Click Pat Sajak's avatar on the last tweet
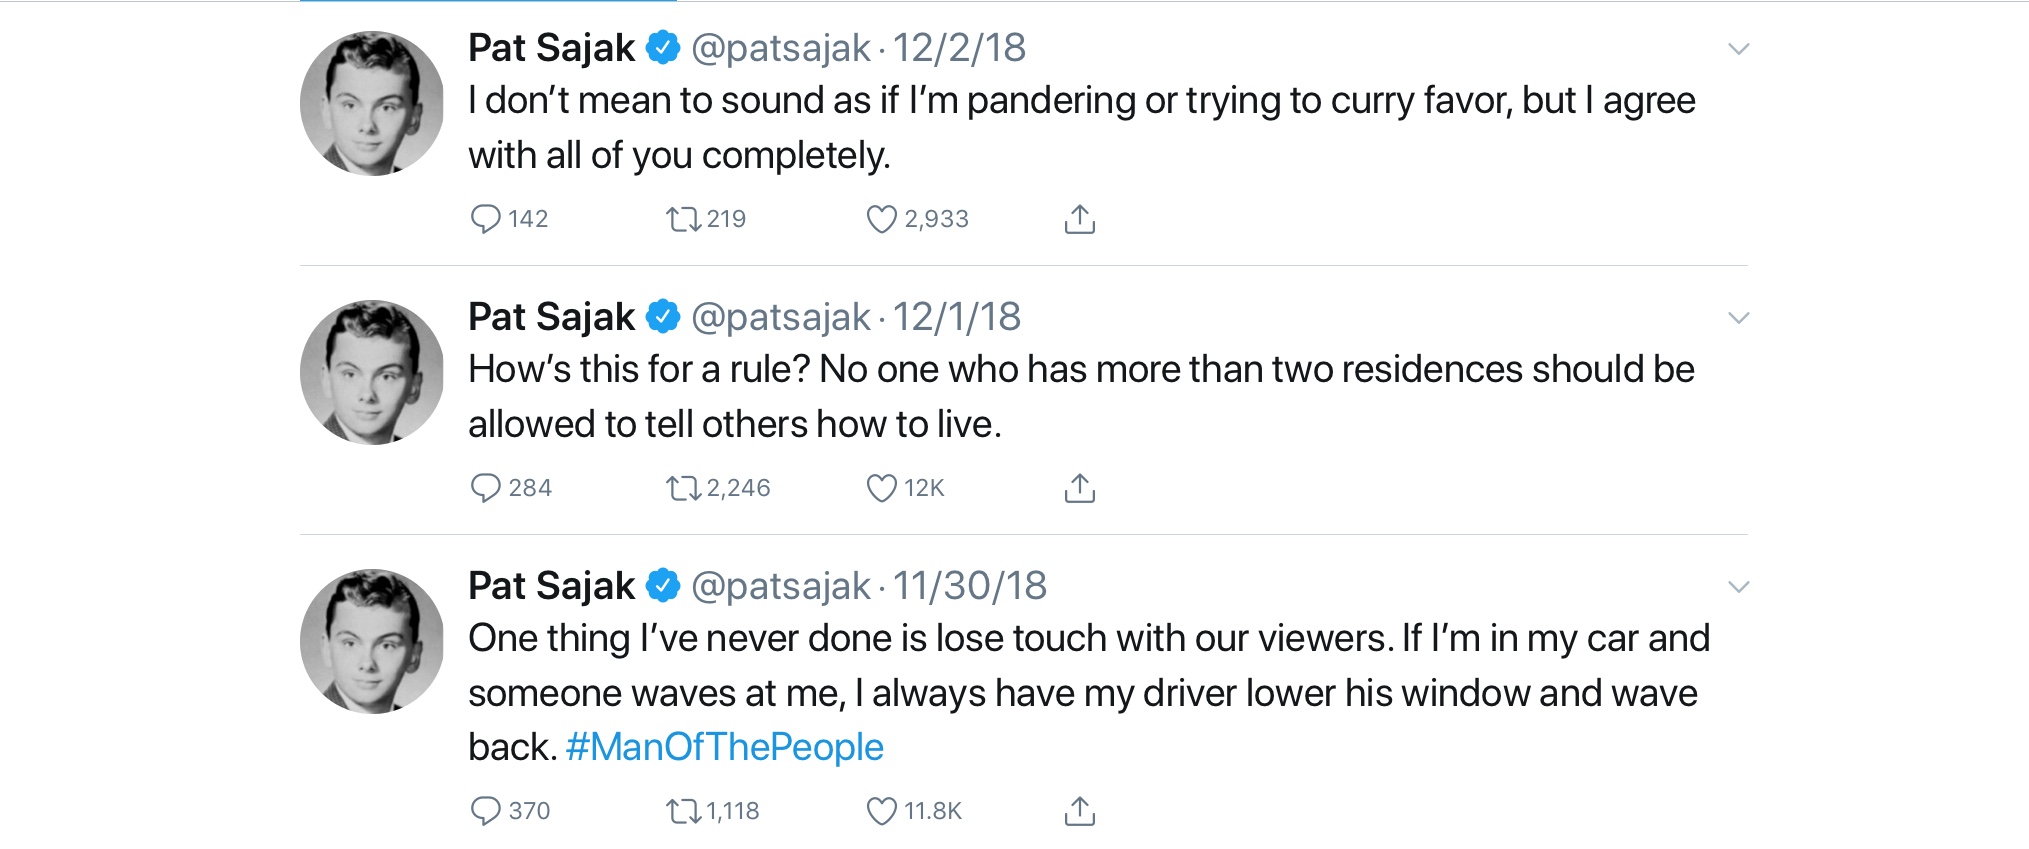This screenshot has width=2029, height=849. [372, 641]
